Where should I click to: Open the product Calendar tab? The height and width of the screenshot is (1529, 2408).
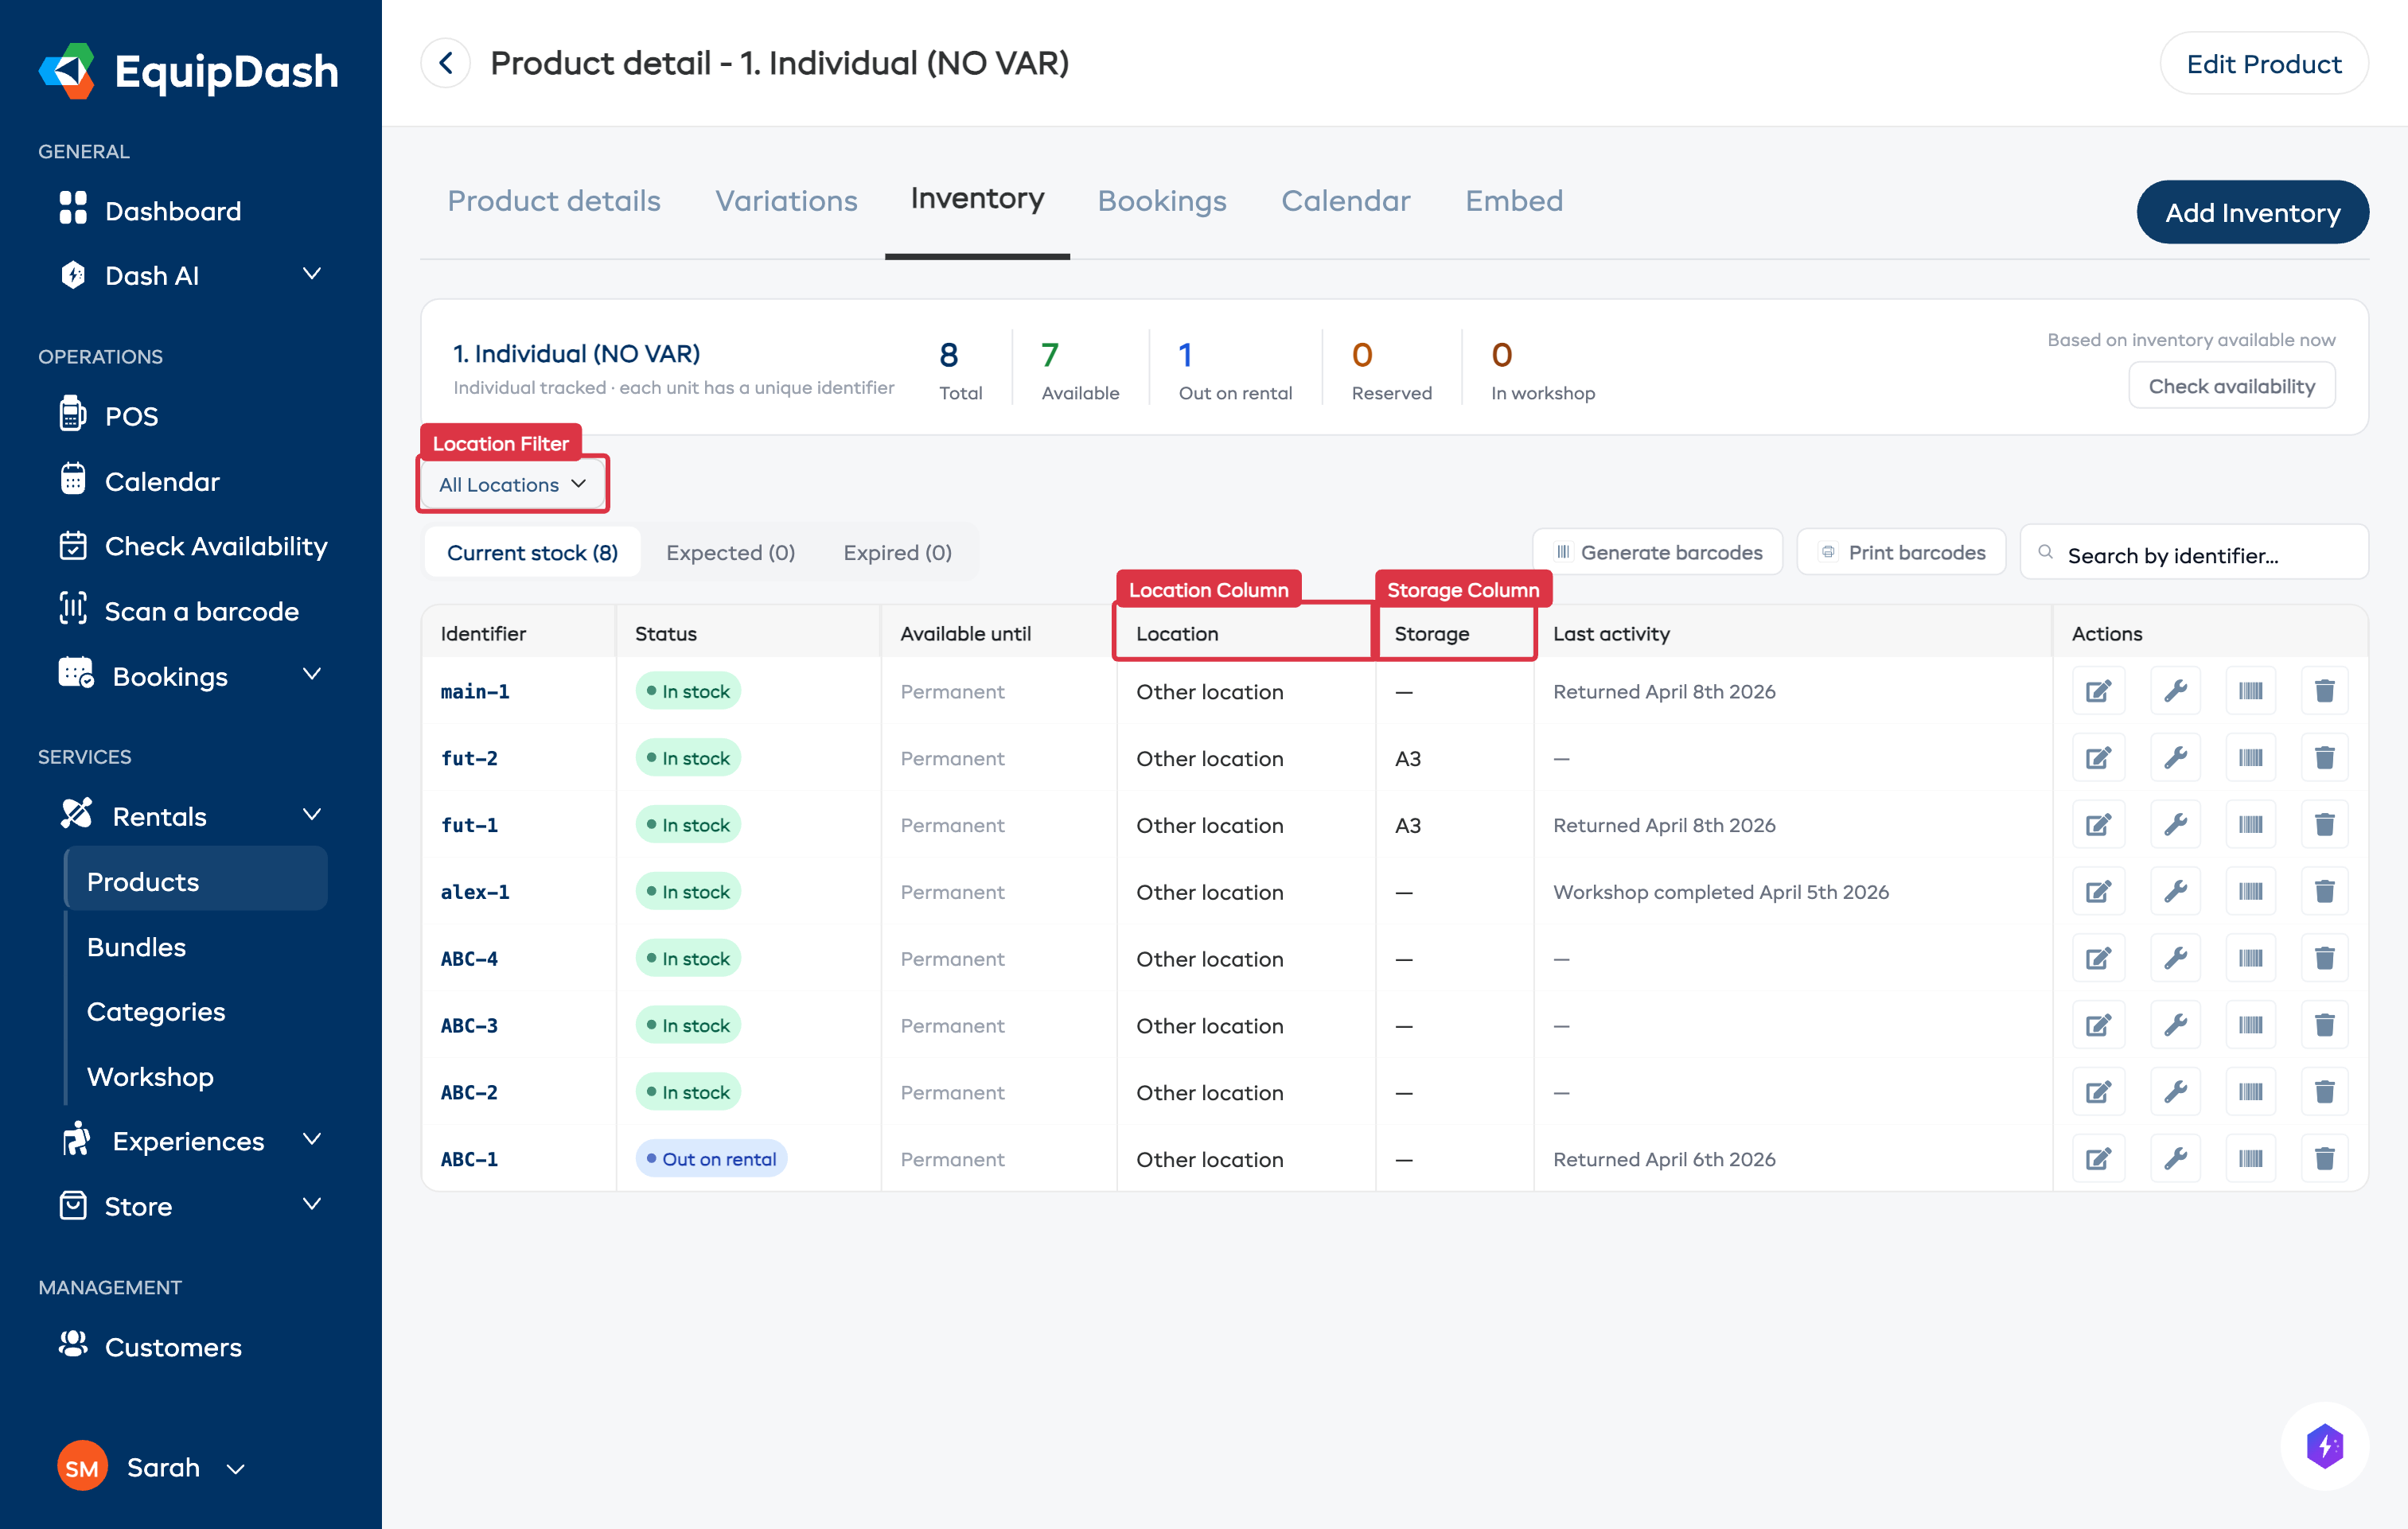(1346, 201)
